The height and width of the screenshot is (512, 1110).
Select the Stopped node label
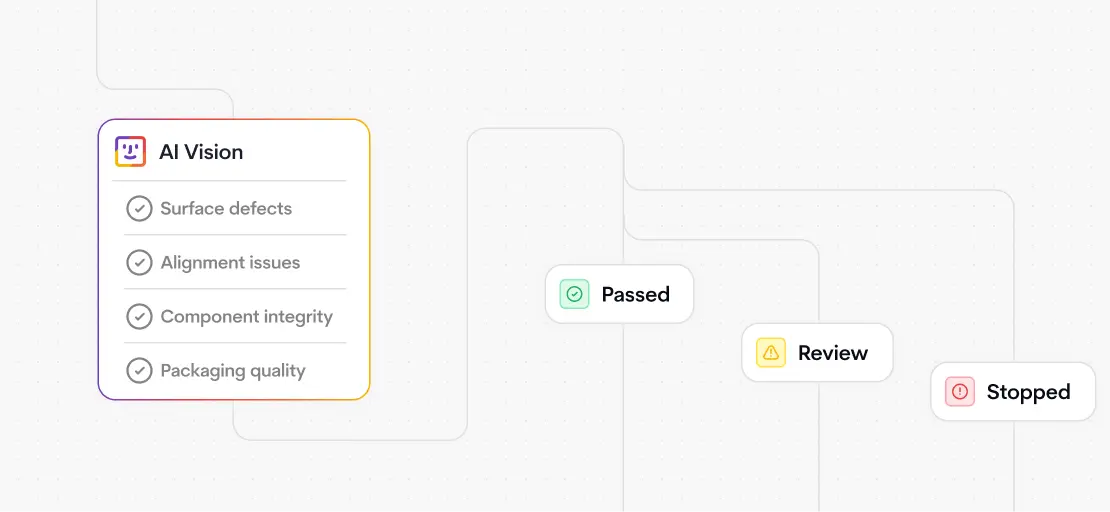tap(1028, 392)
